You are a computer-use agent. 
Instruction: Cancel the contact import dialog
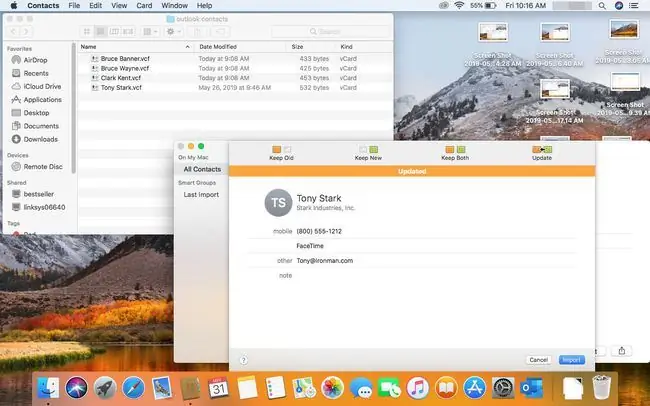point(538,360)
